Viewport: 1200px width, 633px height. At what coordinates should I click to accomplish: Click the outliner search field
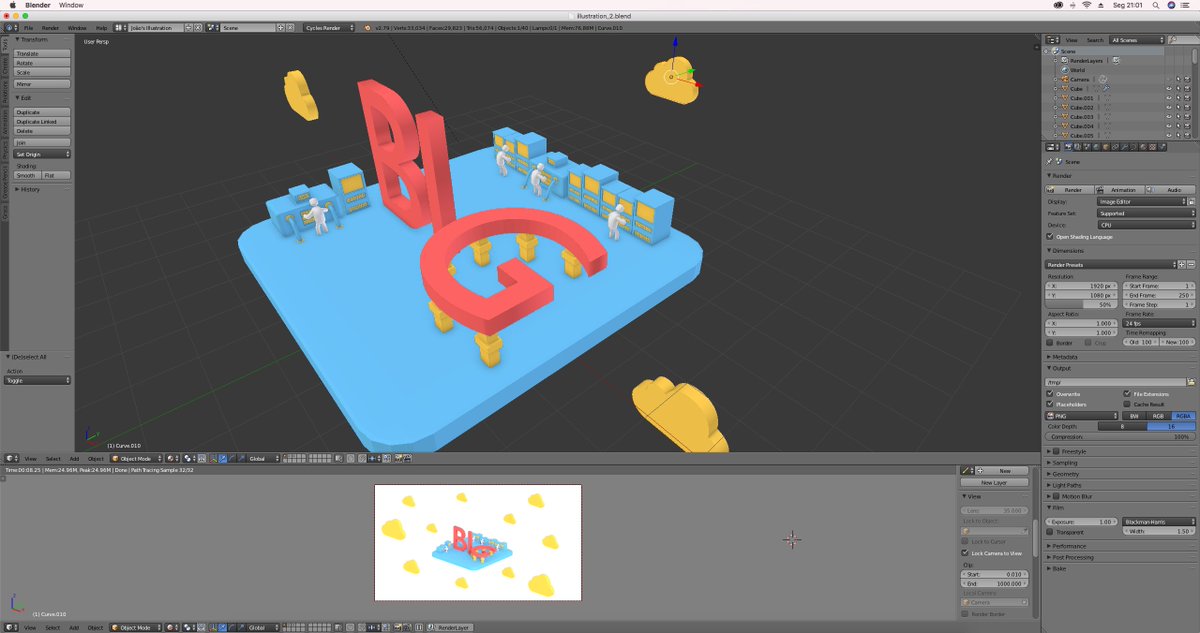coord(1183,40)
